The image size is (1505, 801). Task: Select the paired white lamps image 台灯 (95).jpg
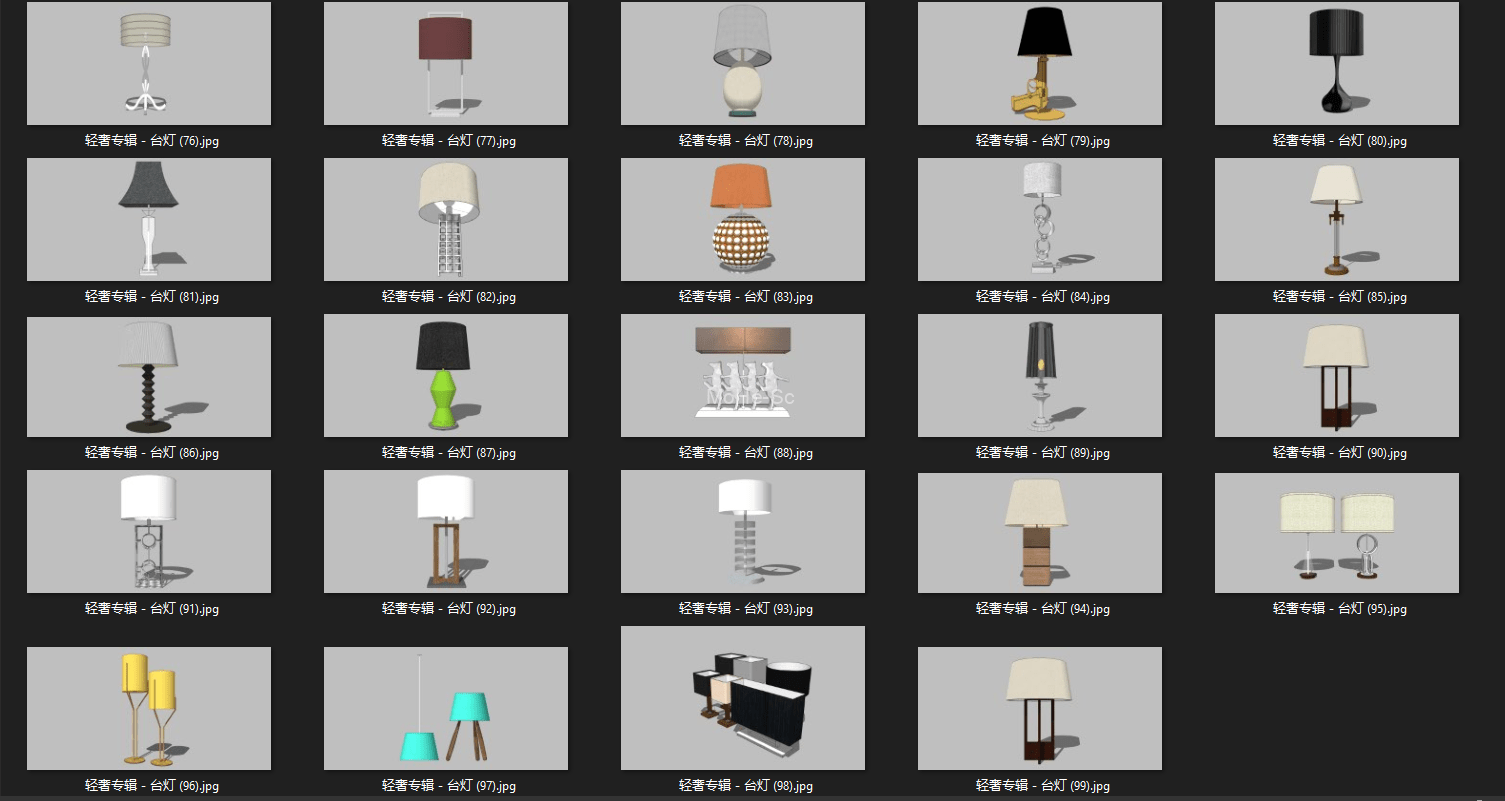1336,530
